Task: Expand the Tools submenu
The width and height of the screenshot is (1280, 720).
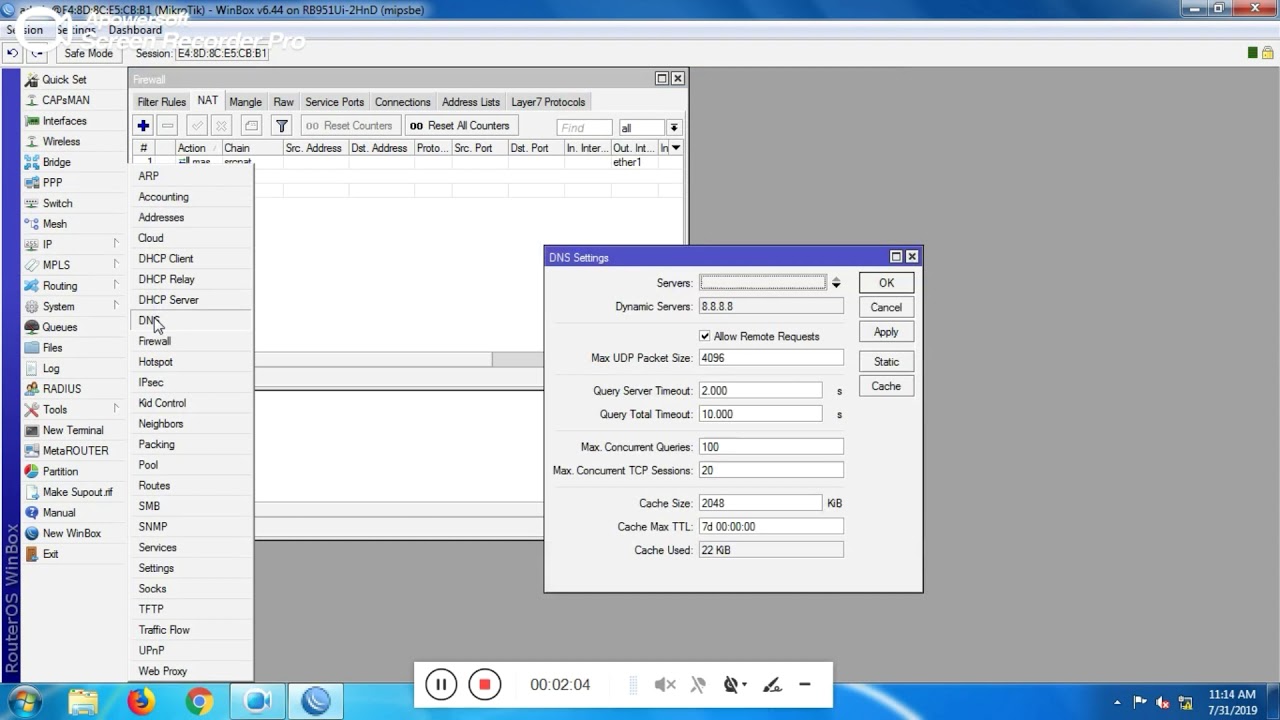Action: (115, 410)
